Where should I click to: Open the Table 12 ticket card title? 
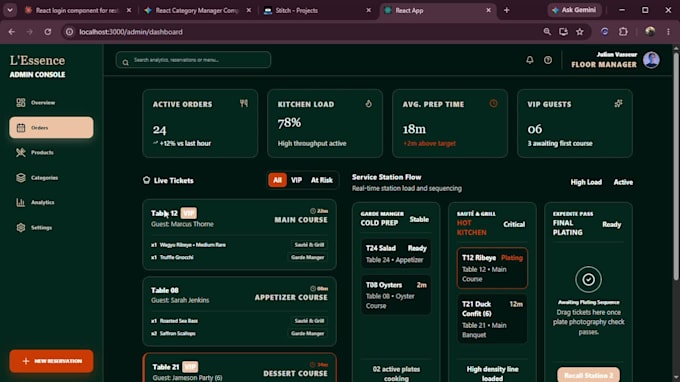(x=164, y=213)
